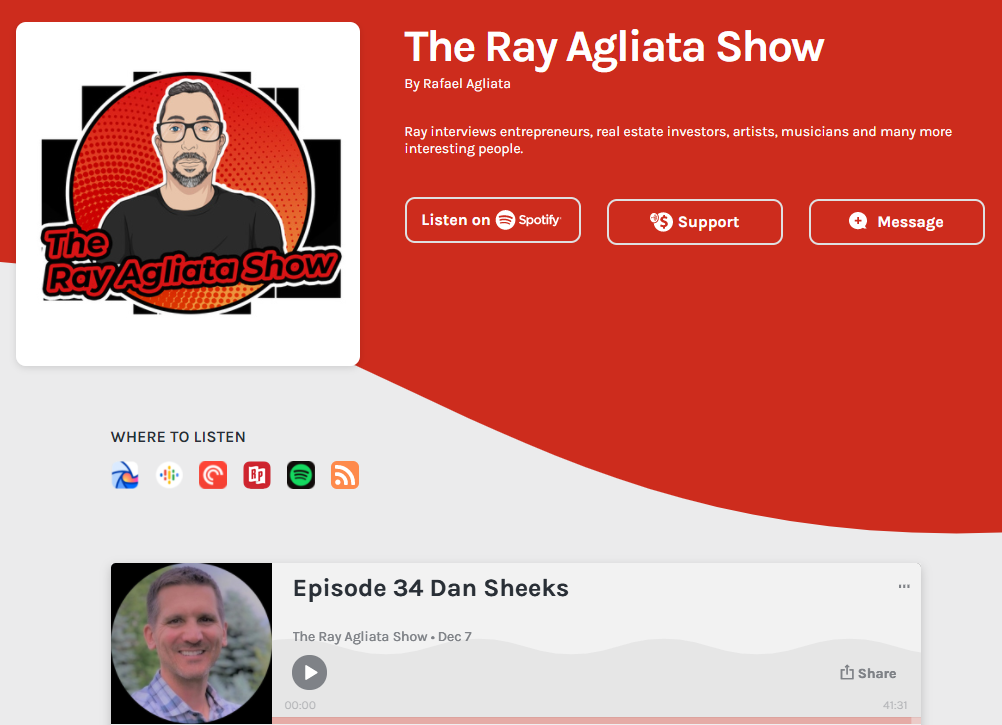Click the podcast description paragraph
This screenshot has width=1002, height=725.
pos(678,140)
